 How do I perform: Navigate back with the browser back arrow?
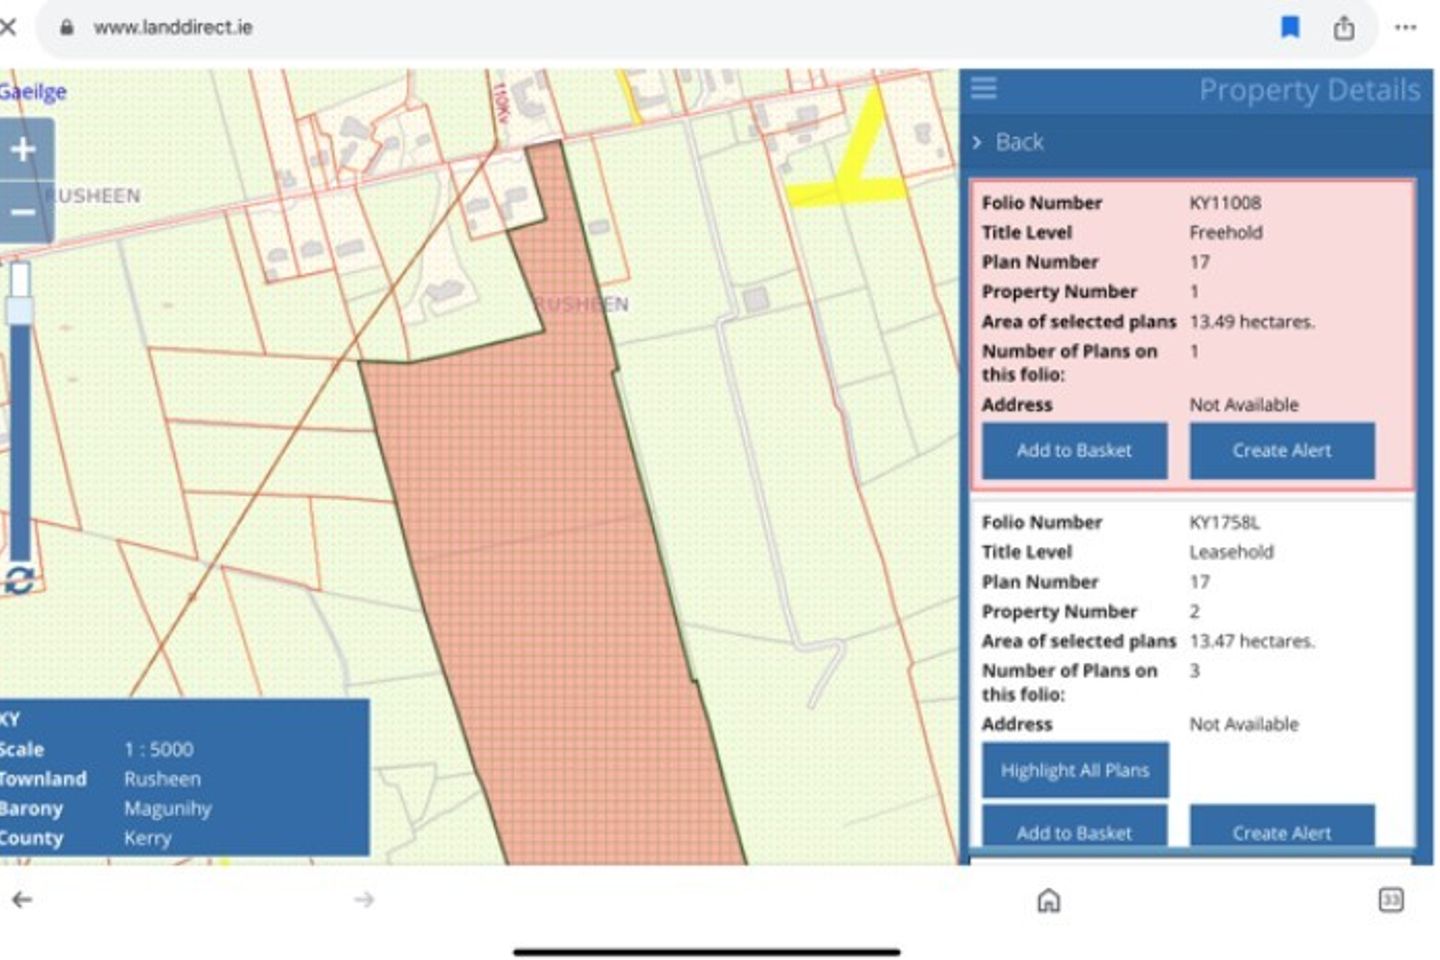(22, 900)
